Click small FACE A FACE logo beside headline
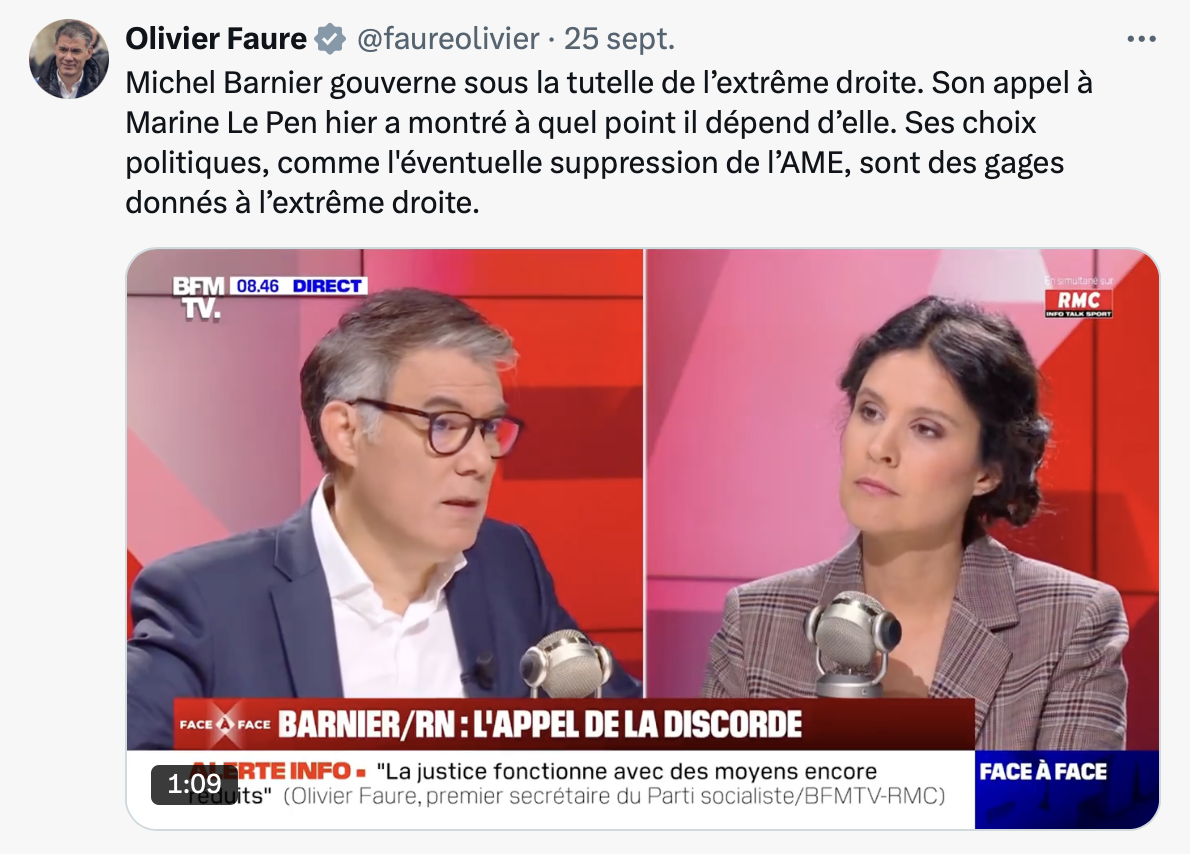The width and height of the screenshot is (1190, 854). tap(225, 724)
